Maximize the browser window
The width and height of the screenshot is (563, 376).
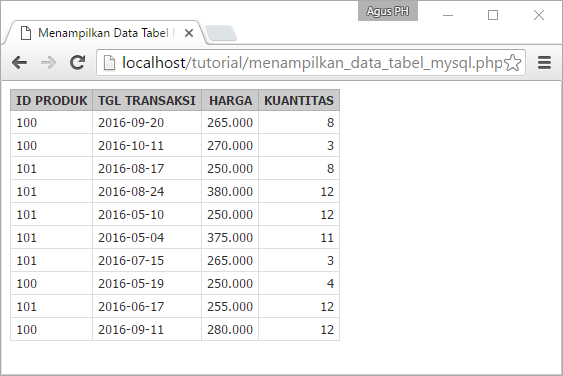point(493,15)
